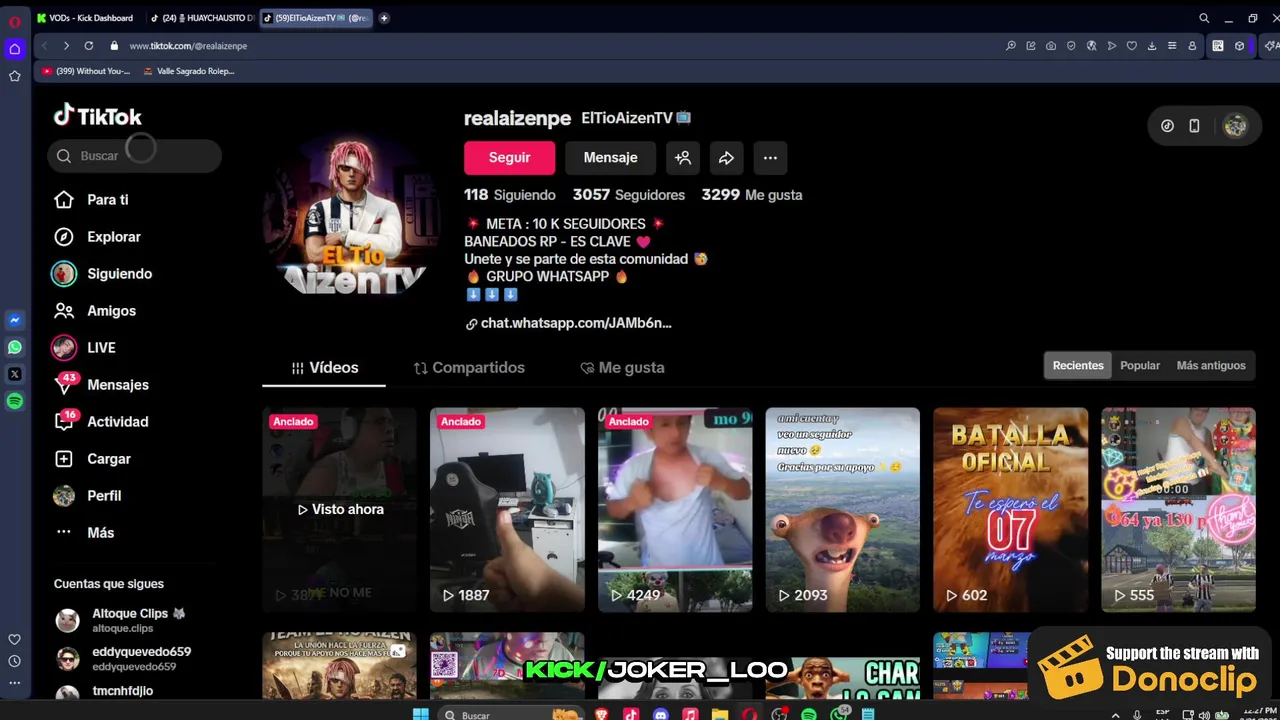Screen dimensions: 1280x720
Task: Sort videos by Más antiguos
Action: [x=1211, y=366]
